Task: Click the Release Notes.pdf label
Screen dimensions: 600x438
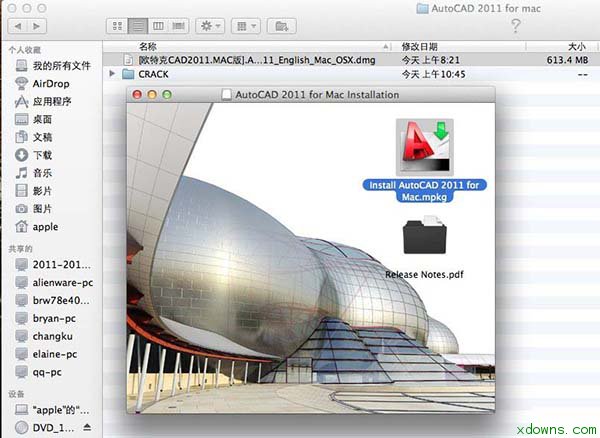Action: click(424, 275)
